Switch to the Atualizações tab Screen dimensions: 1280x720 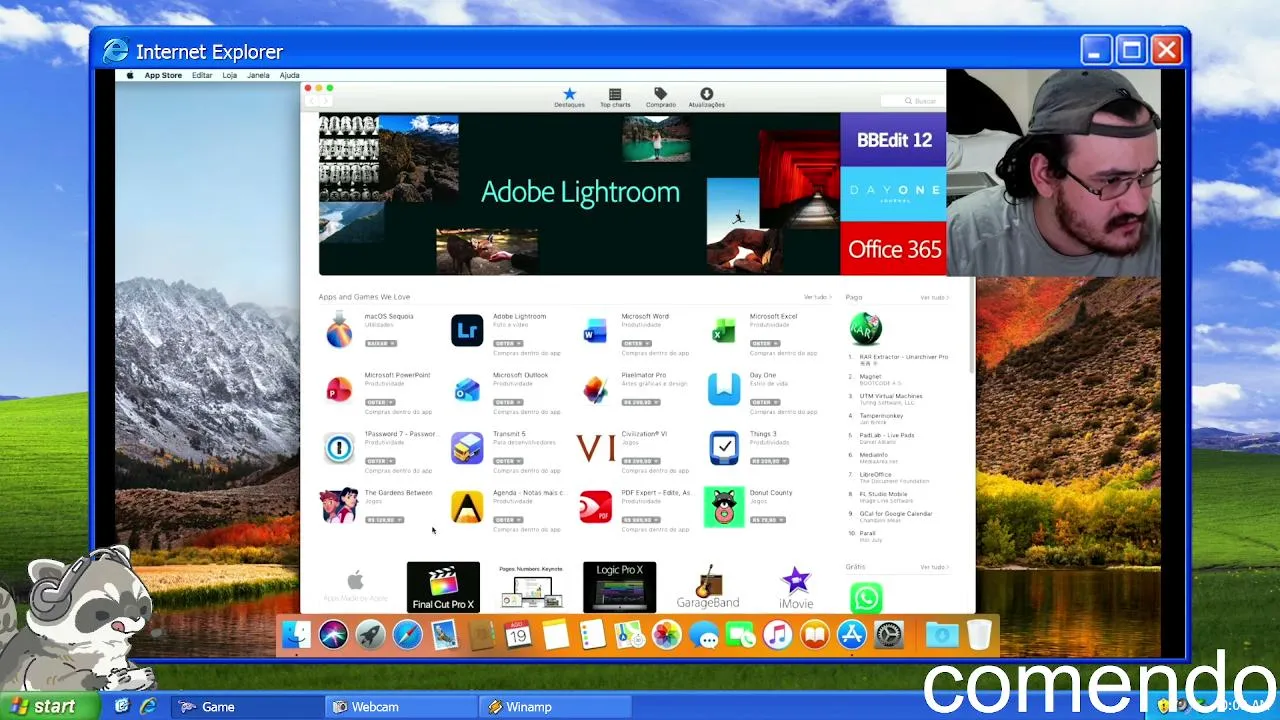706,97
